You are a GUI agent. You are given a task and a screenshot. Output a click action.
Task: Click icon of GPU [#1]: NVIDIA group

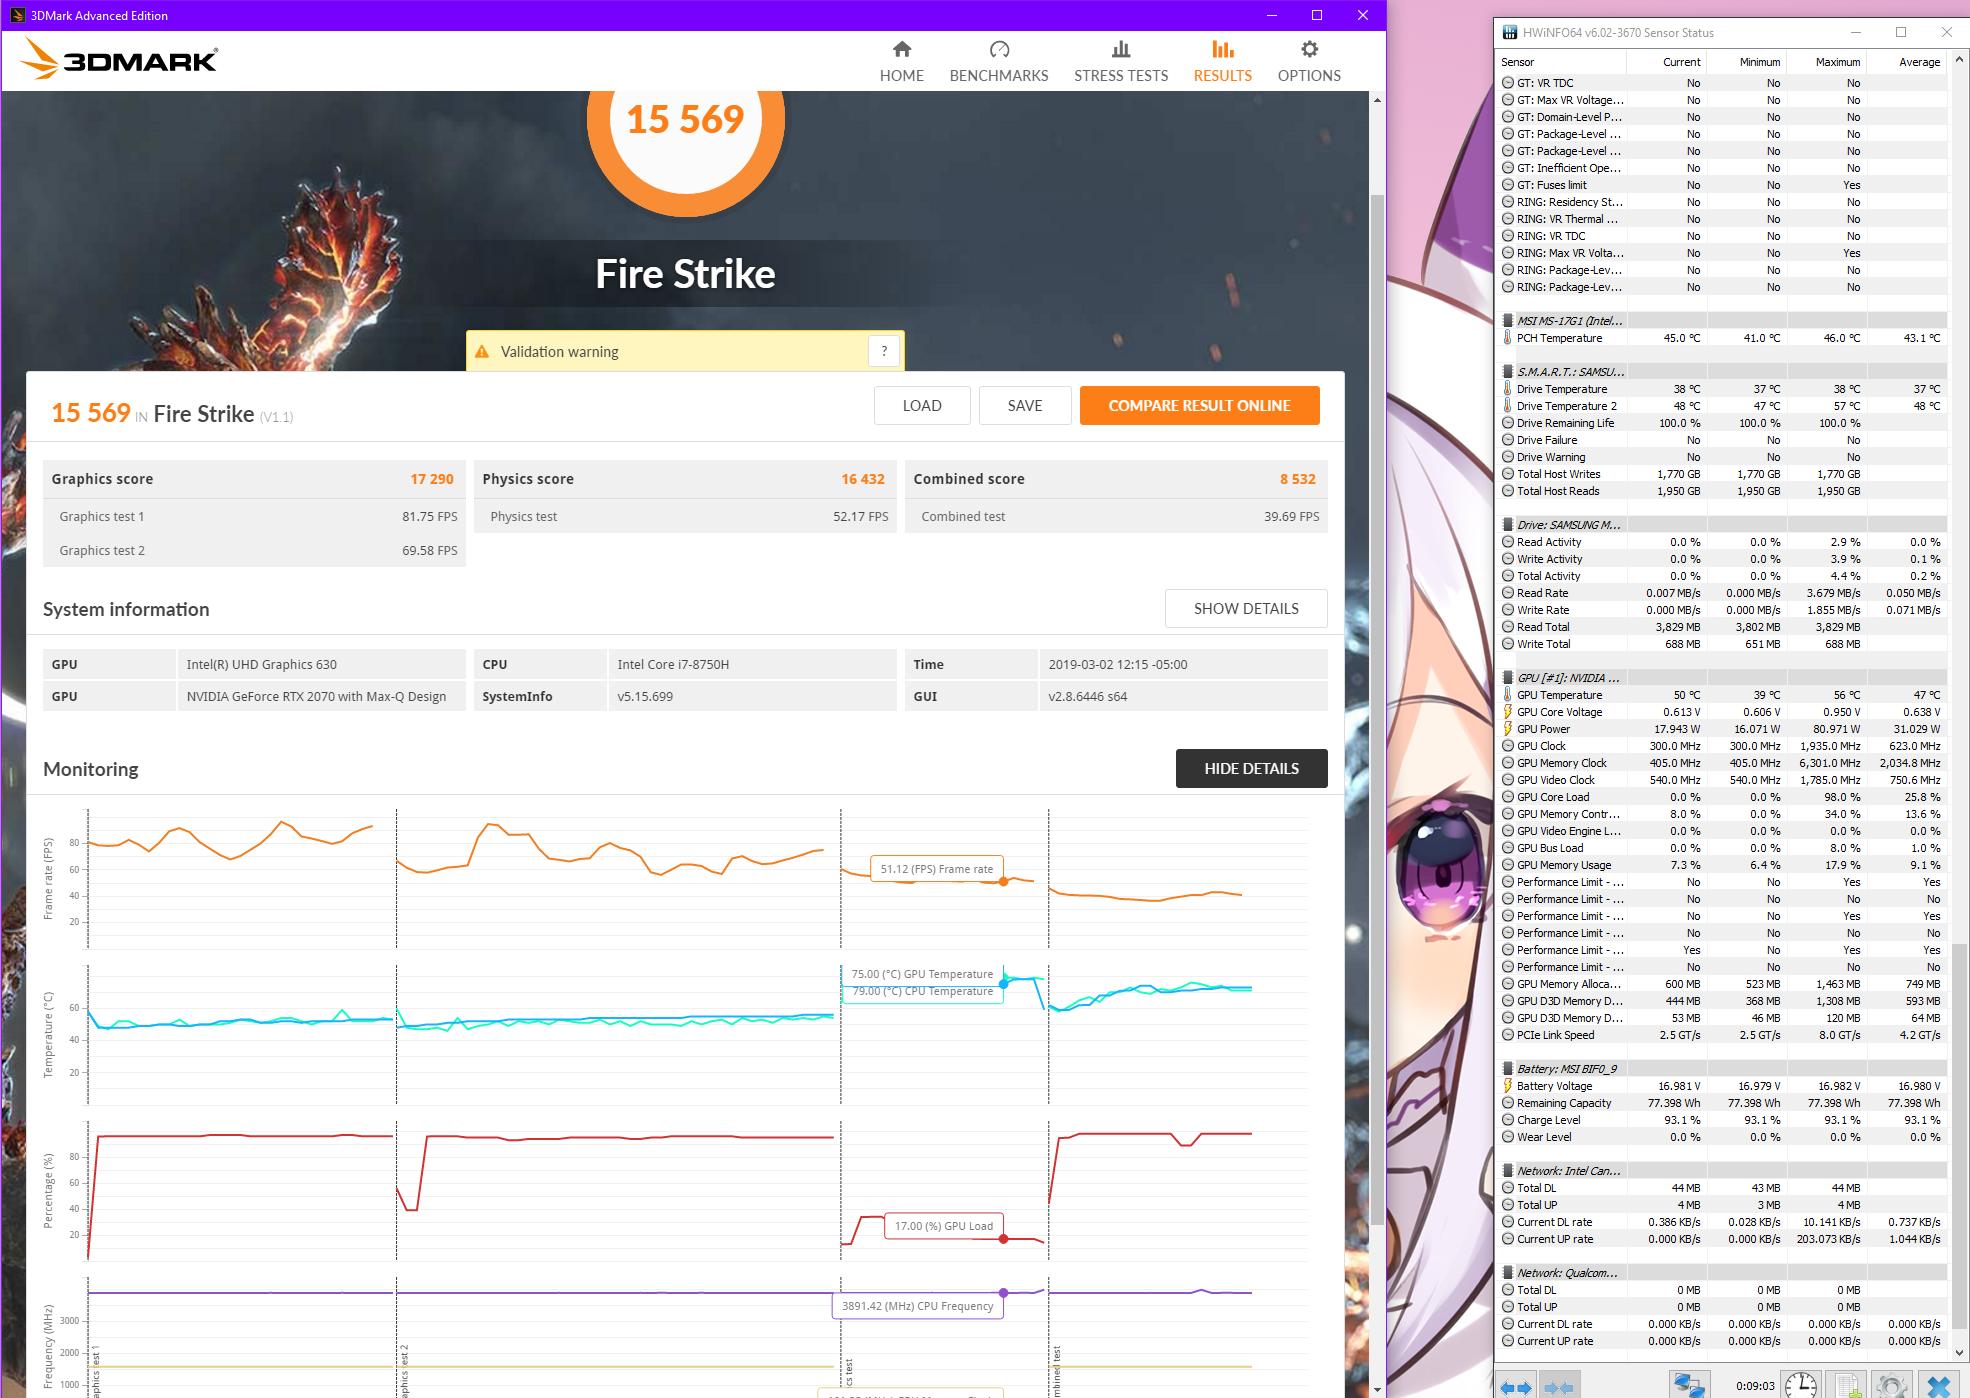tap(1508, 678)
